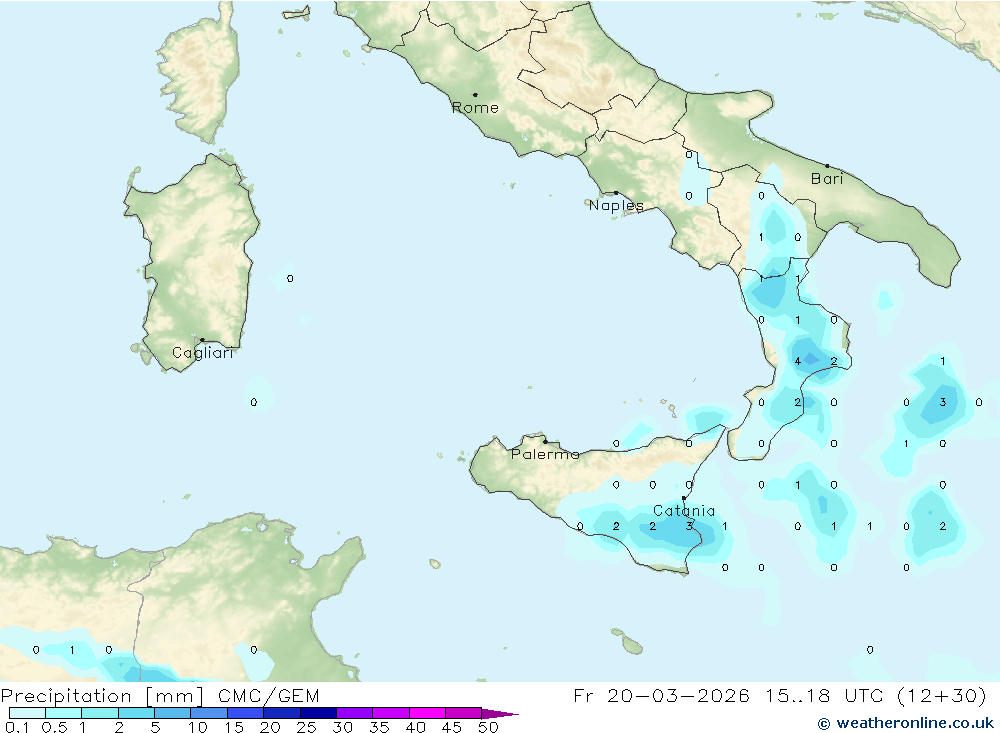1000x733 pixels.
Task: Click the black dot marking Bari
Action: [828, 166]
